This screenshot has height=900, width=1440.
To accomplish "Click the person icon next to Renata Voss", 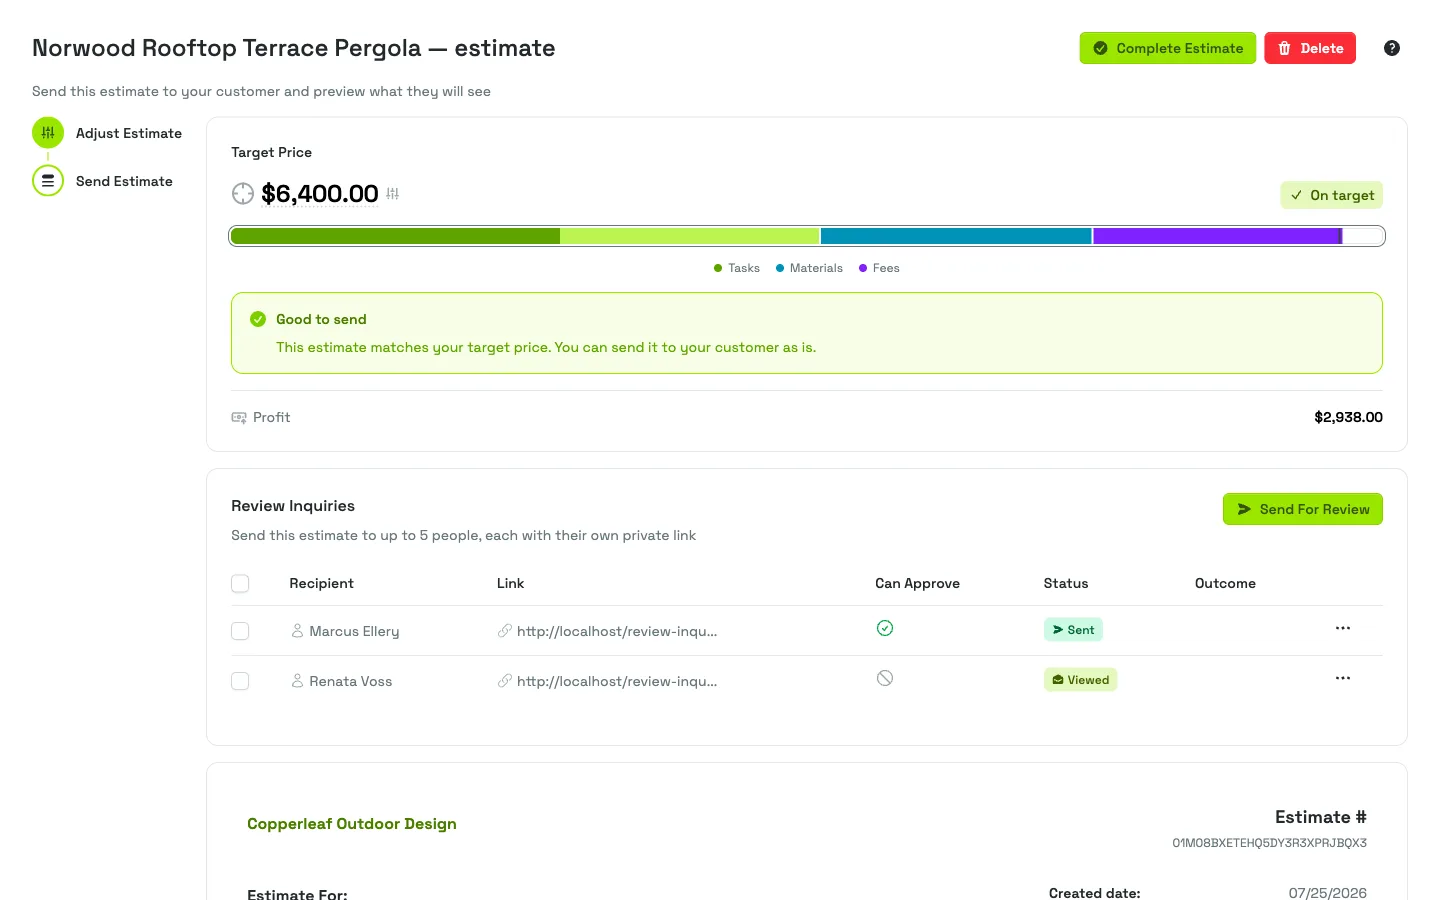I will [x=297, y=681].
